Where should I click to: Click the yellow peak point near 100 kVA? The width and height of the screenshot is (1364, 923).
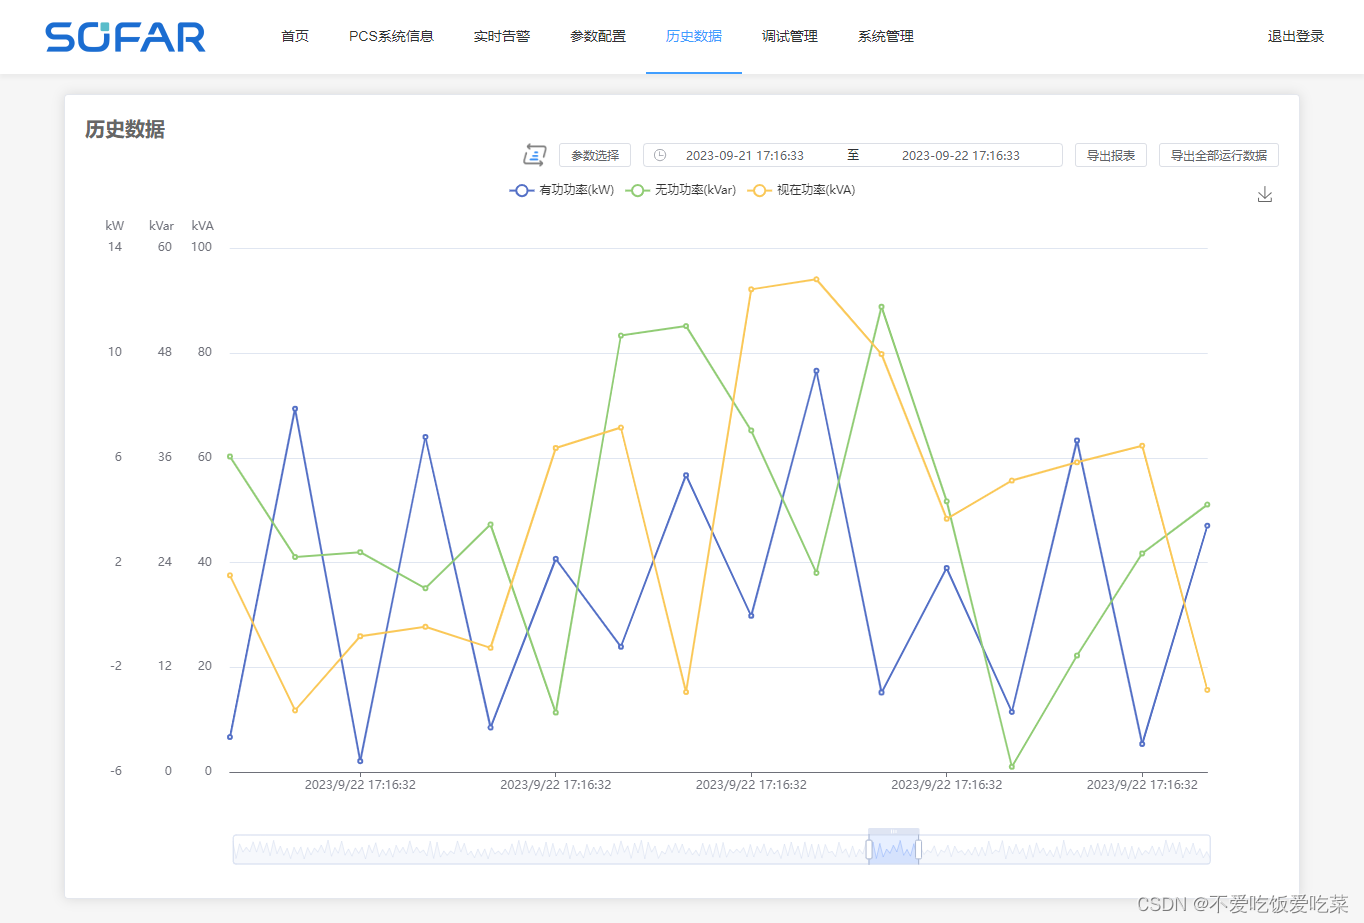click(x=816, y=279)
